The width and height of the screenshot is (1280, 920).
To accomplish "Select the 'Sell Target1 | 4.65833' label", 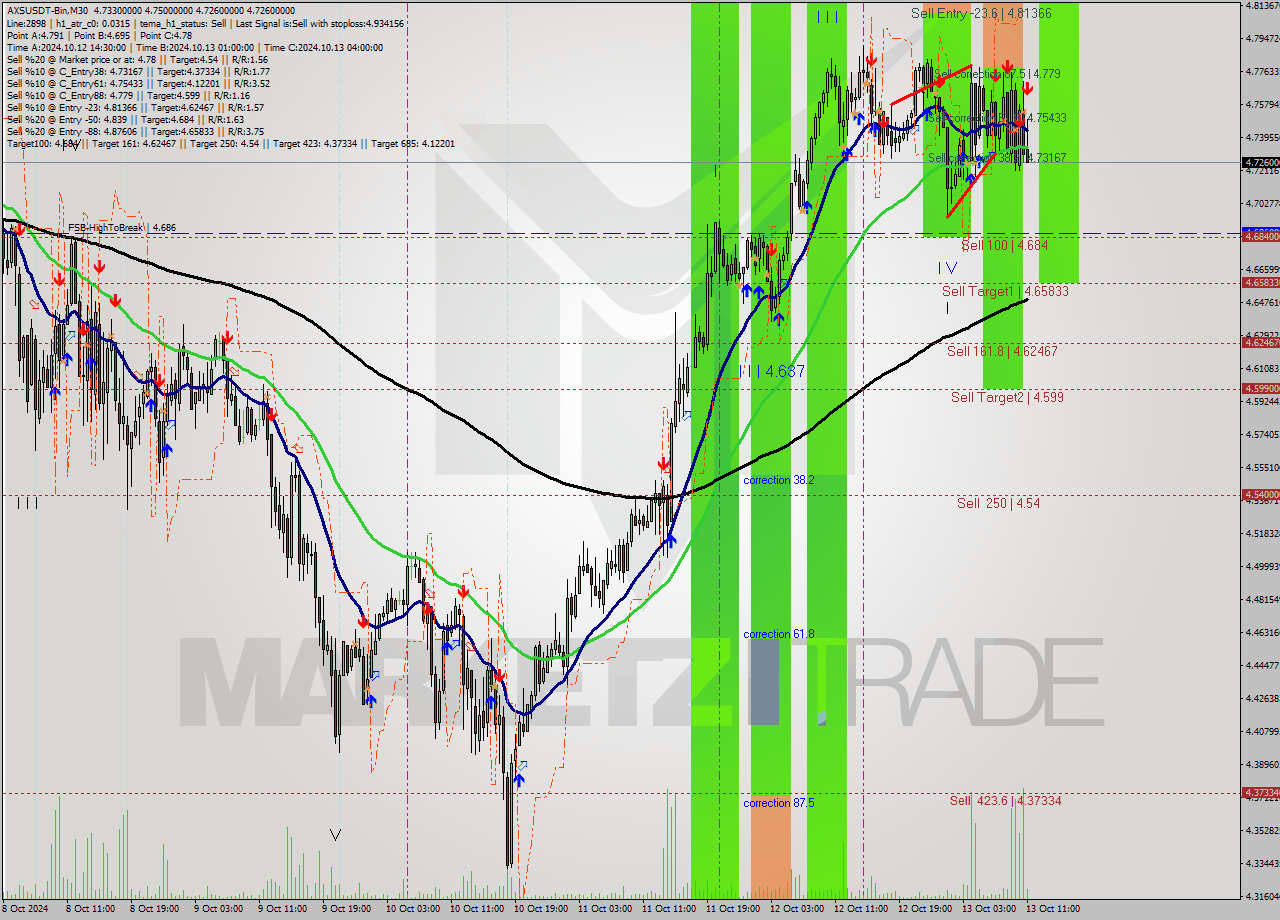I will point(1005,291).
